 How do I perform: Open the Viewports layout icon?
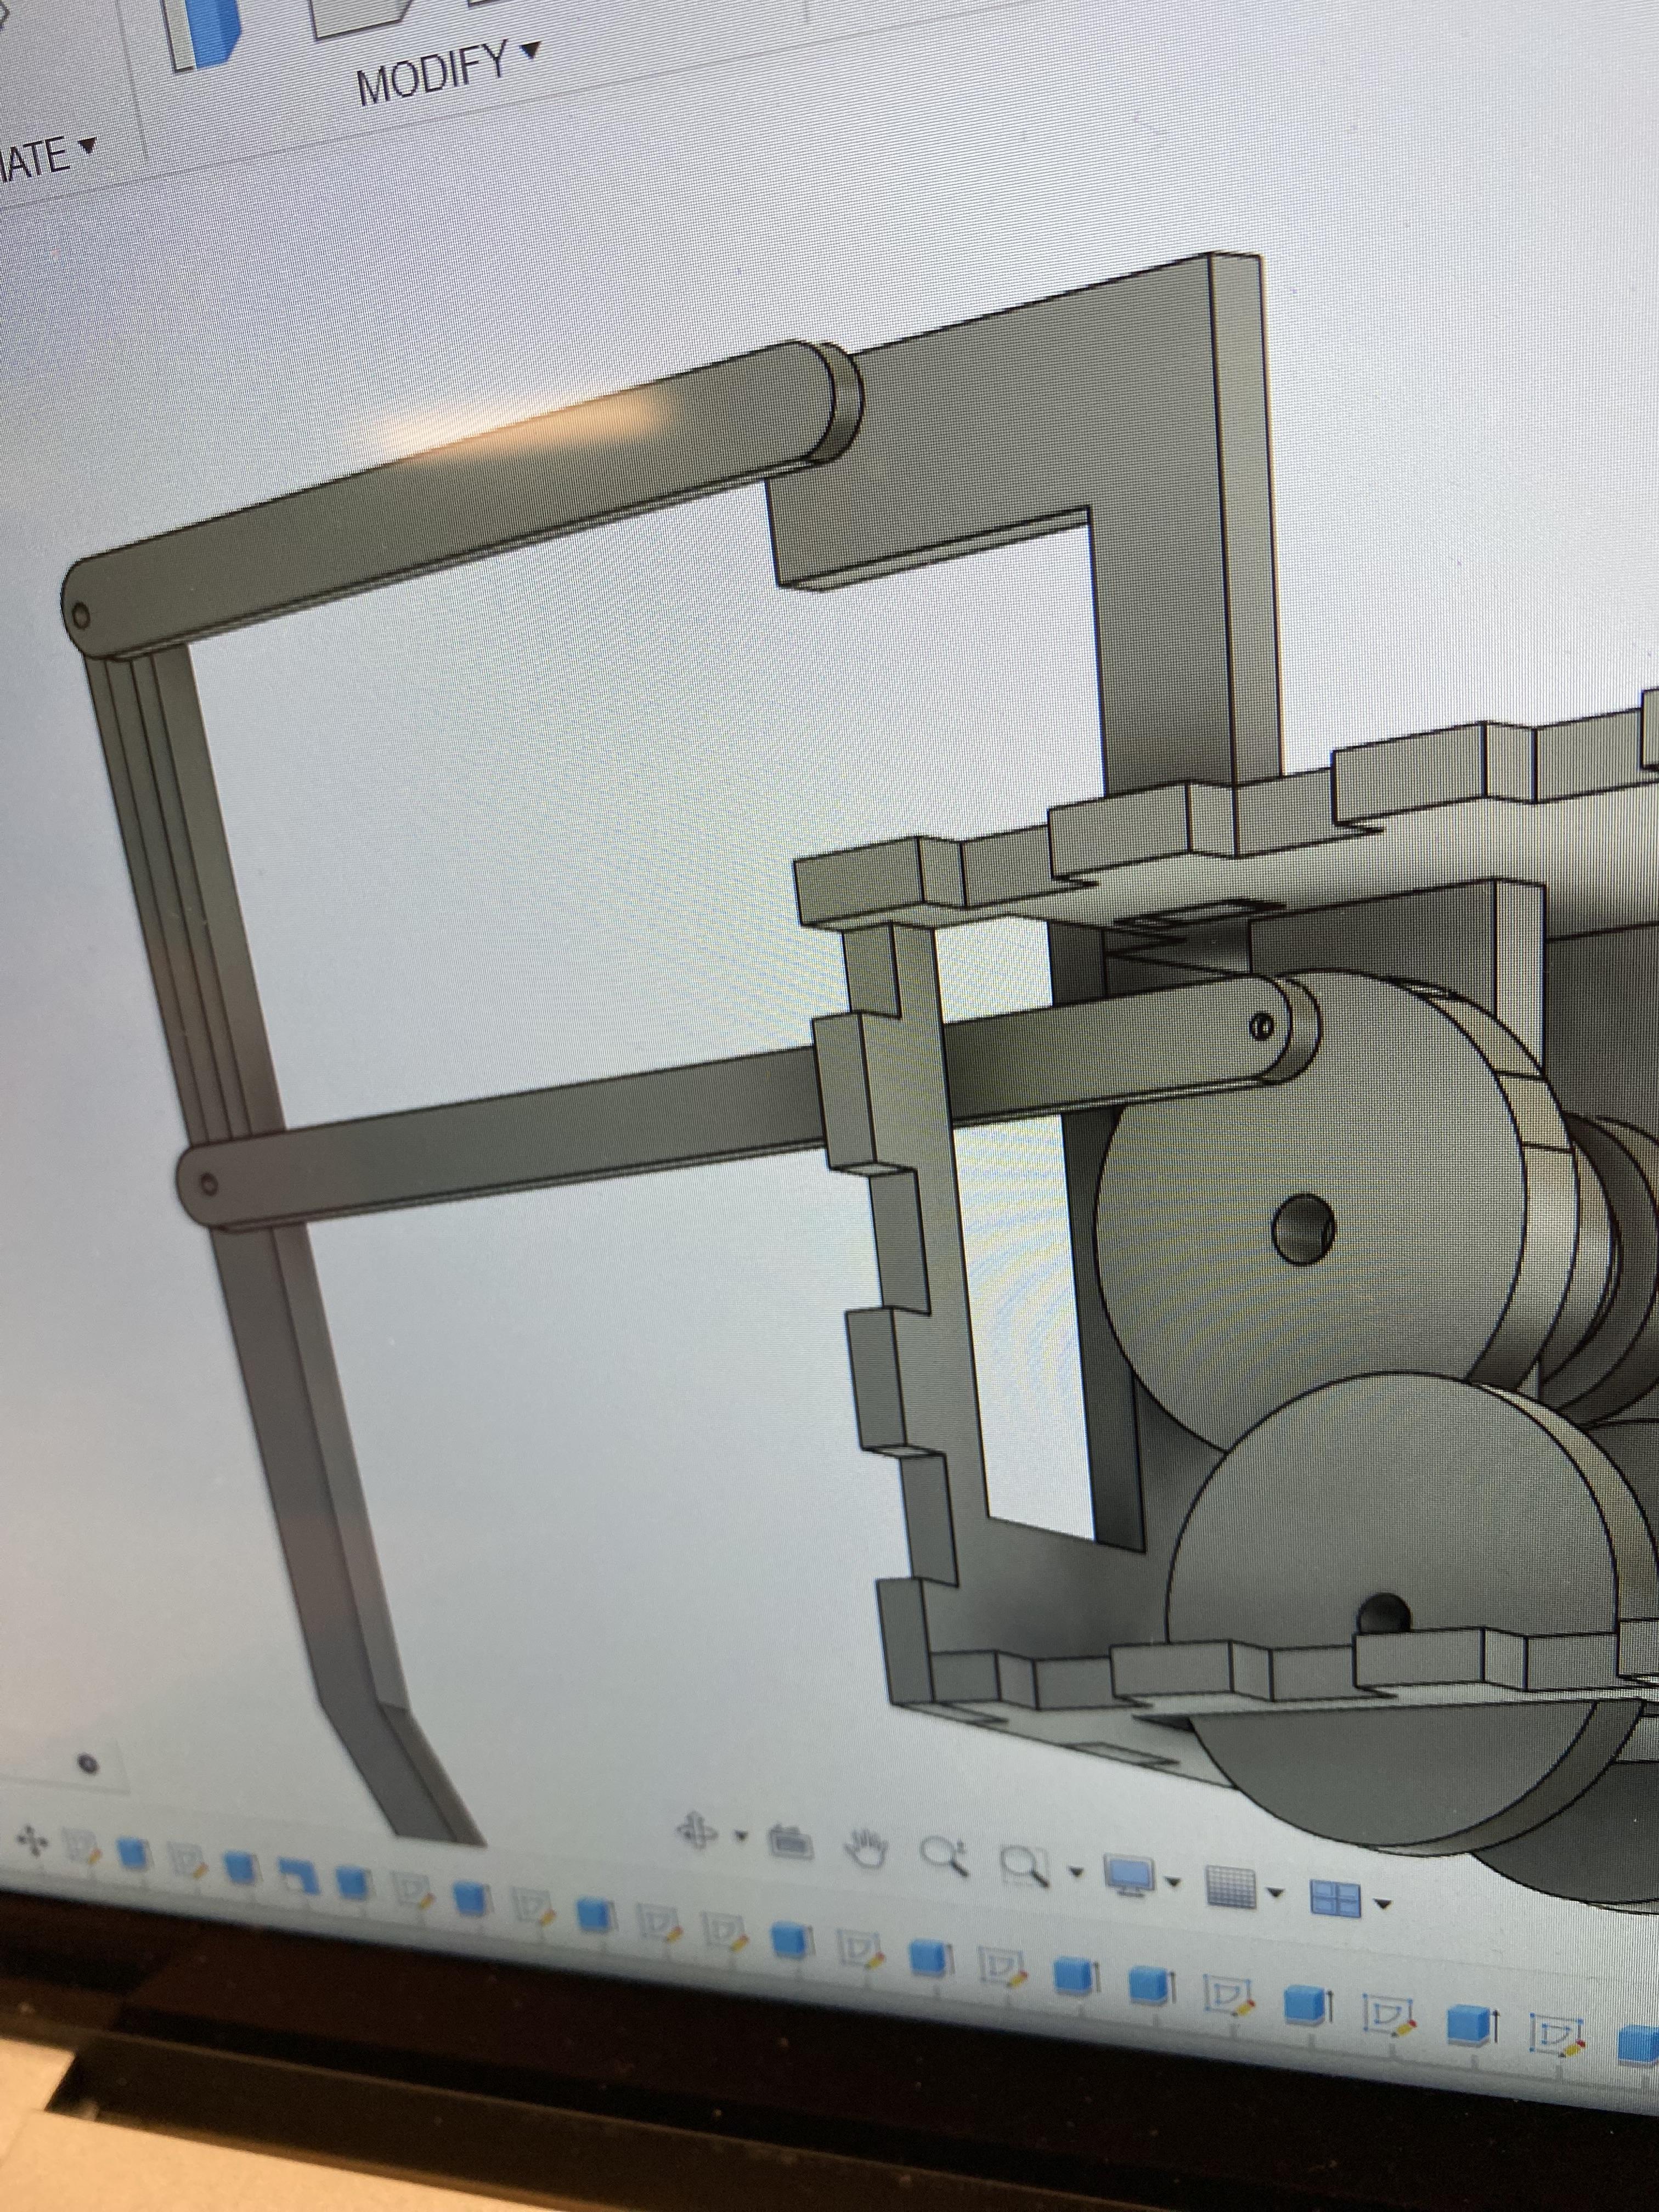(x=1336, y=1898)
